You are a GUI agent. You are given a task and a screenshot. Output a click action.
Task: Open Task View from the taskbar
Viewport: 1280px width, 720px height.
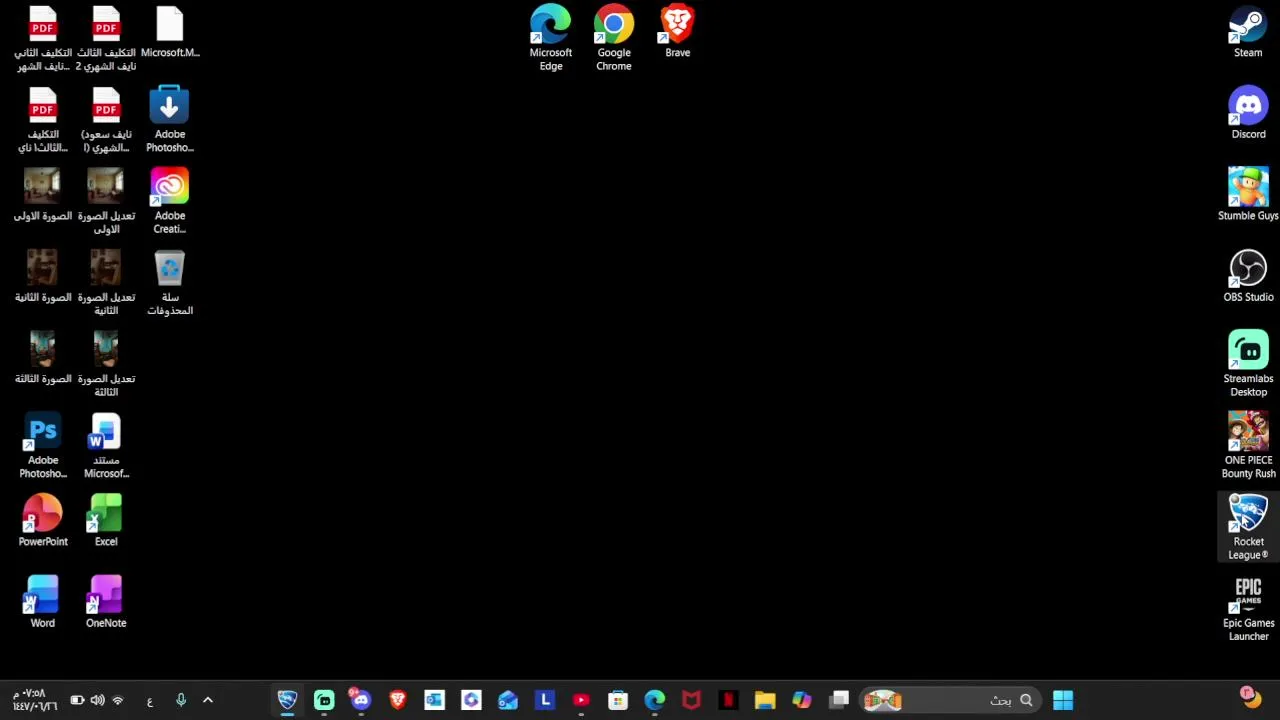[x=839, y=700]
